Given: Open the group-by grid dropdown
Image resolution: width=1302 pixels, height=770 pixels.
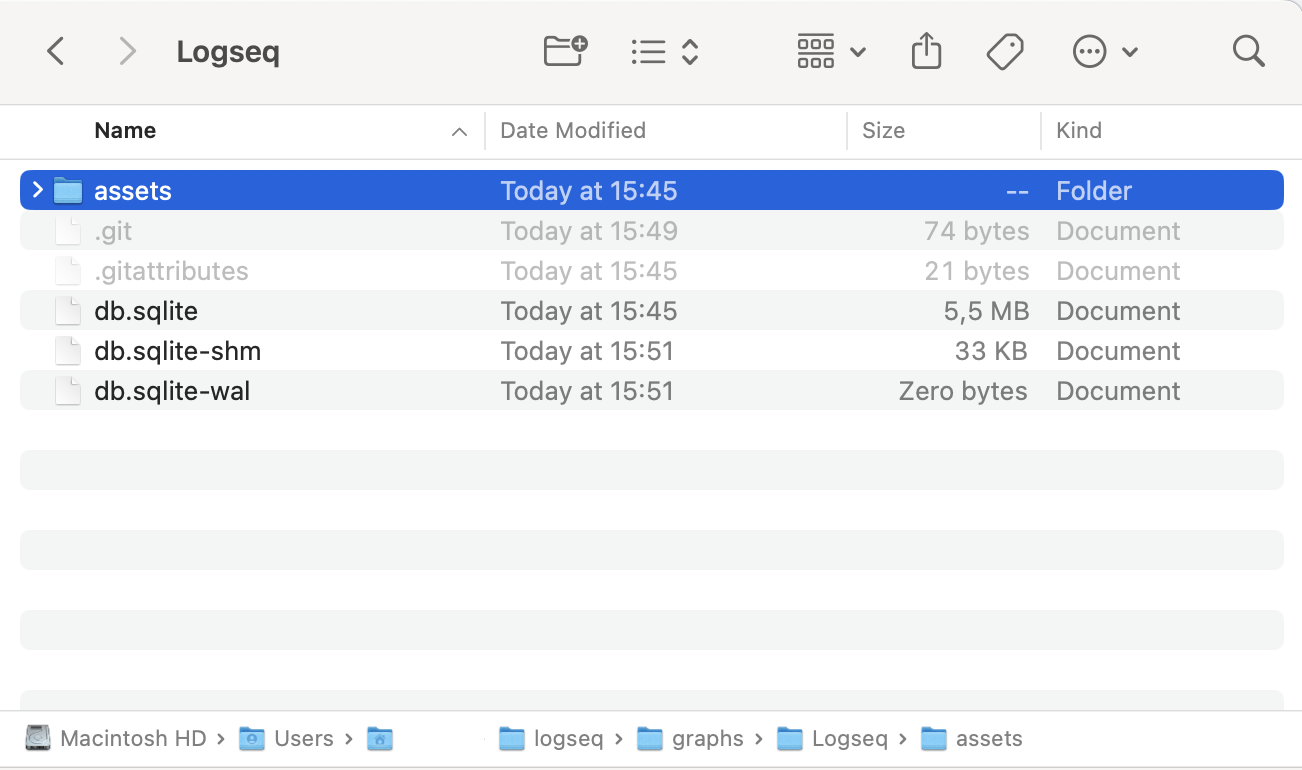Looking at the screenshot, I should point(831,51).
